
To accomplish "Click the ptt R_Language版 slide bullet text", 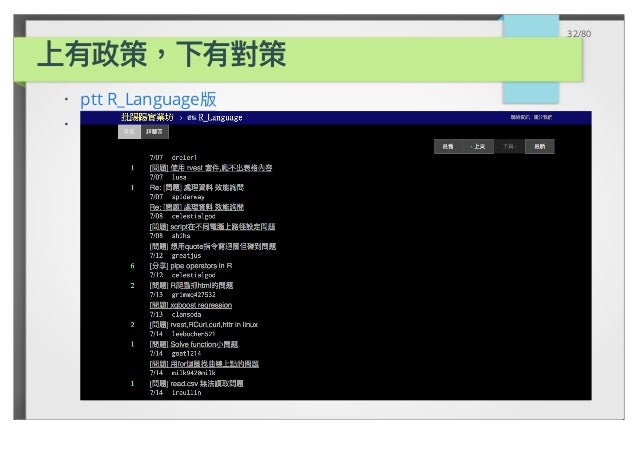I will pyautogui.click(x=148, y=99).
